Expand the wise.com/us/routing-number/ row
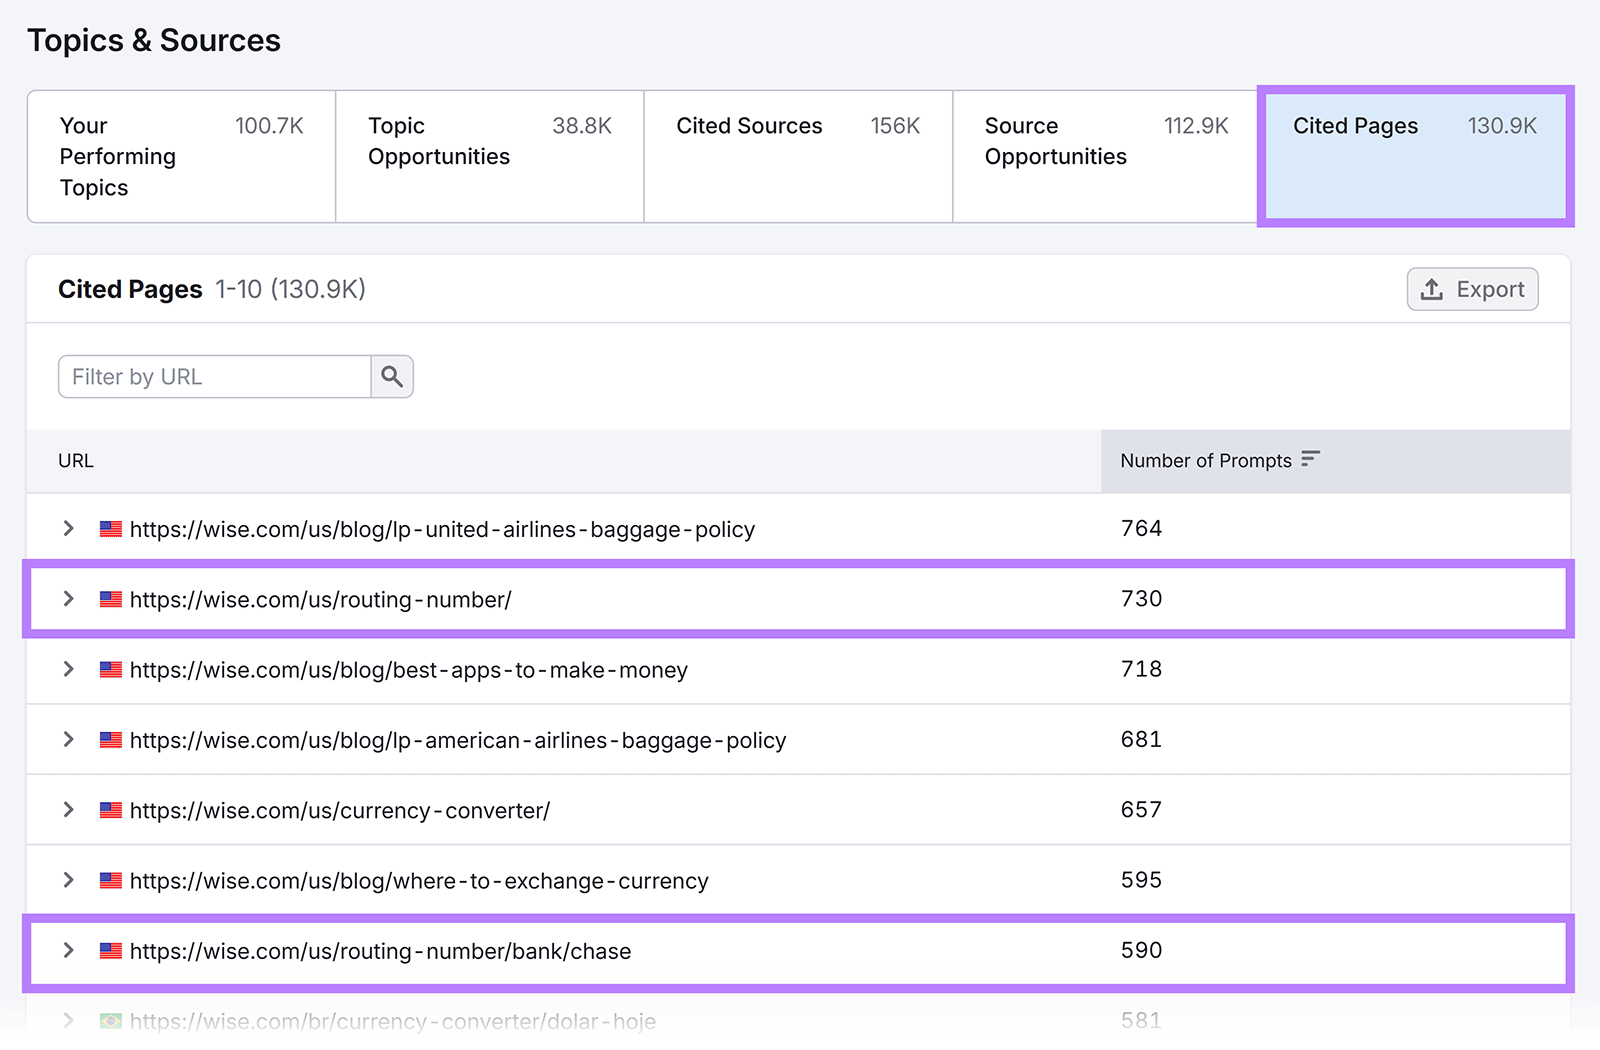This screenshot has height=1050, width=1600. [68, 599]
